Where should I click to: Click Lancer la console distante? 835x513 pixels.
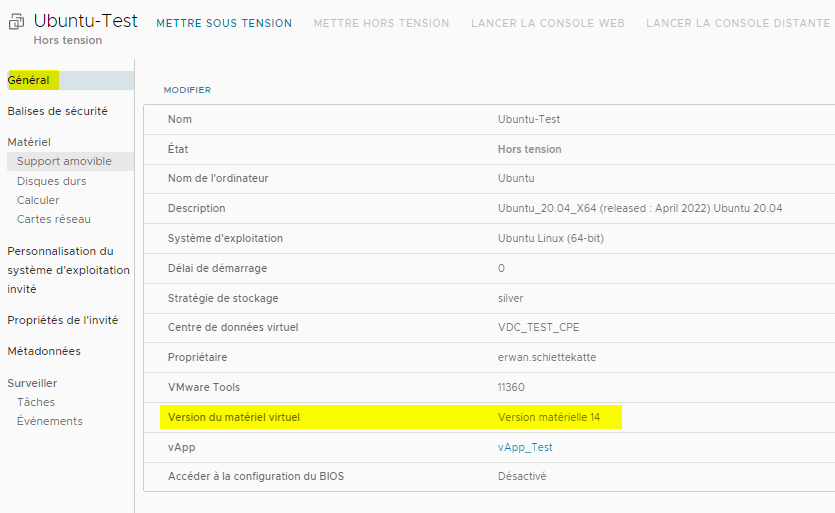(x=738, y=23)
